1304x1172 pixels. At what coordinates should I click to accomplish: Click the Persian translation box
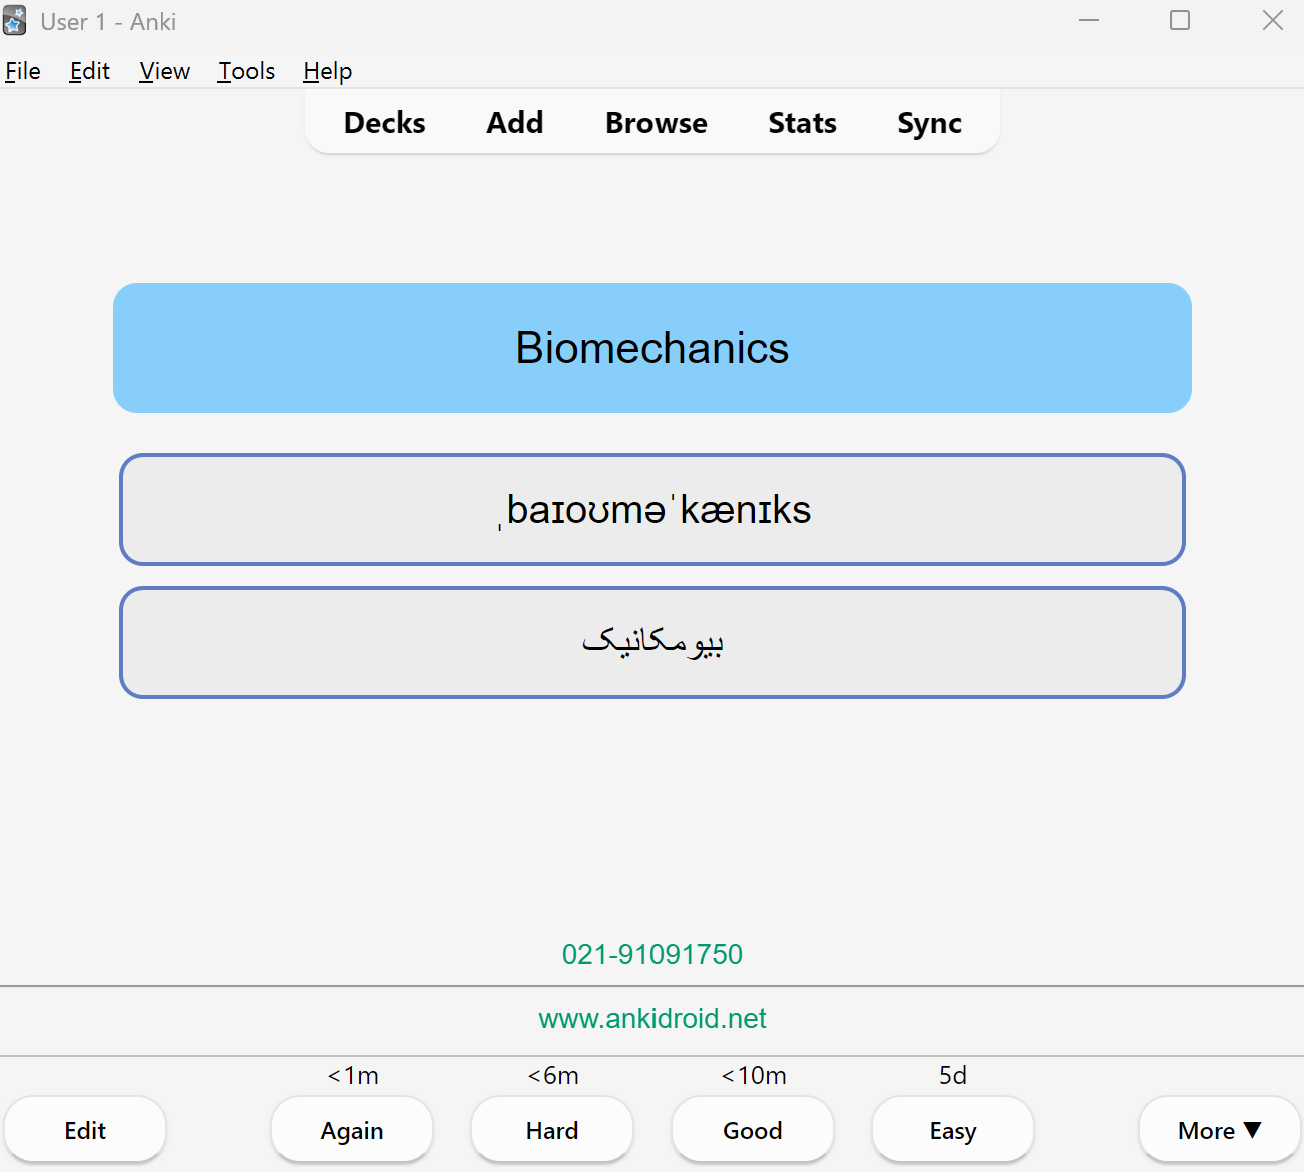coord(652,642)
